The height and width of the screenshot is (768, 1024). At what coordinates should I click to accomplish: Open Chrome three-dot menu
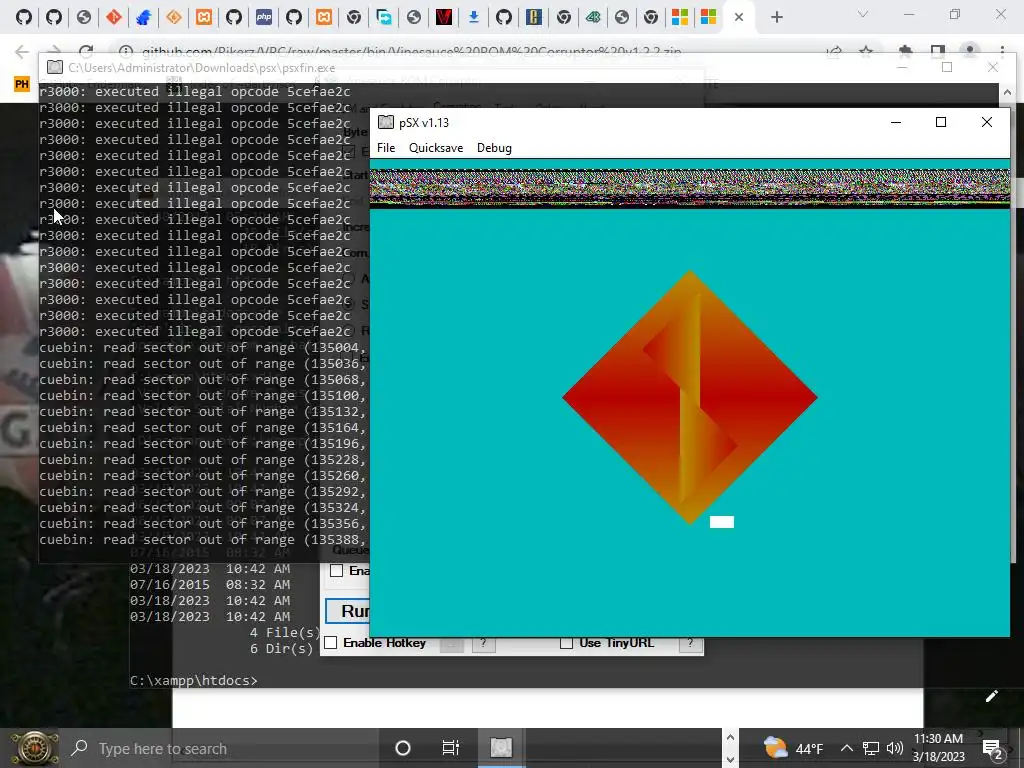[1002, 52]
